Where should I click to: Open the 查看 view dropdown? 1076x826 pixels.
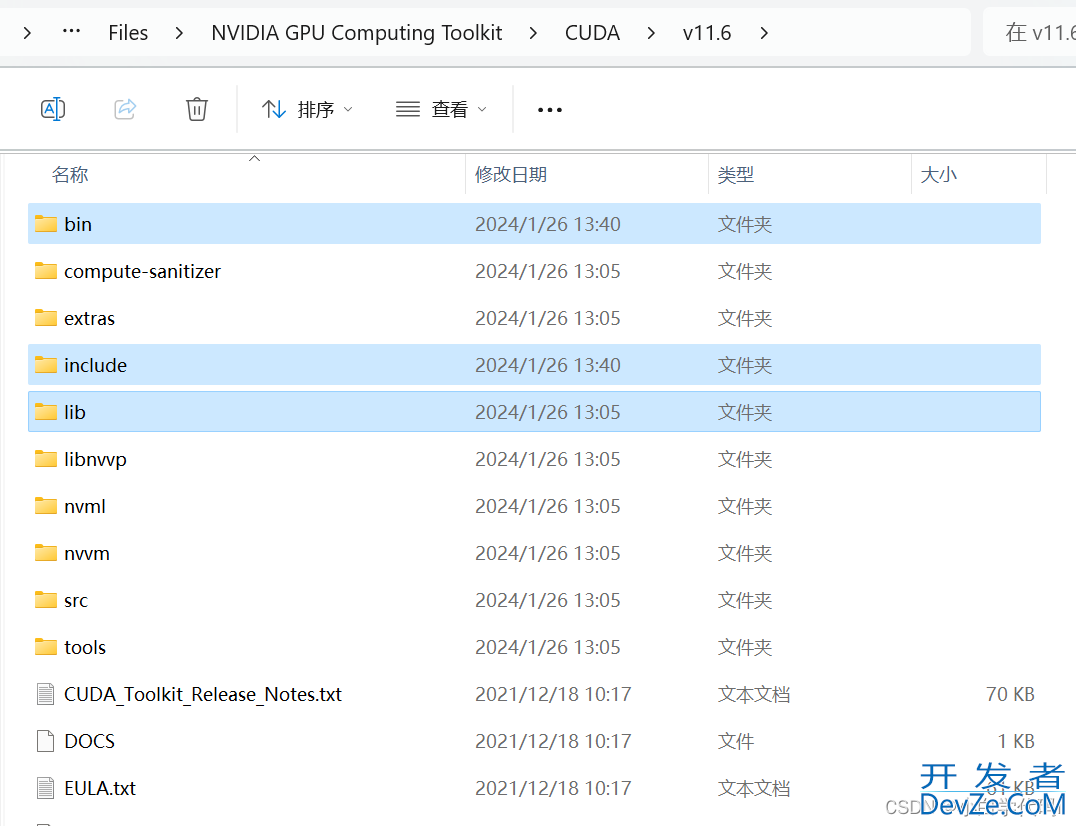[x=441, y=109]
